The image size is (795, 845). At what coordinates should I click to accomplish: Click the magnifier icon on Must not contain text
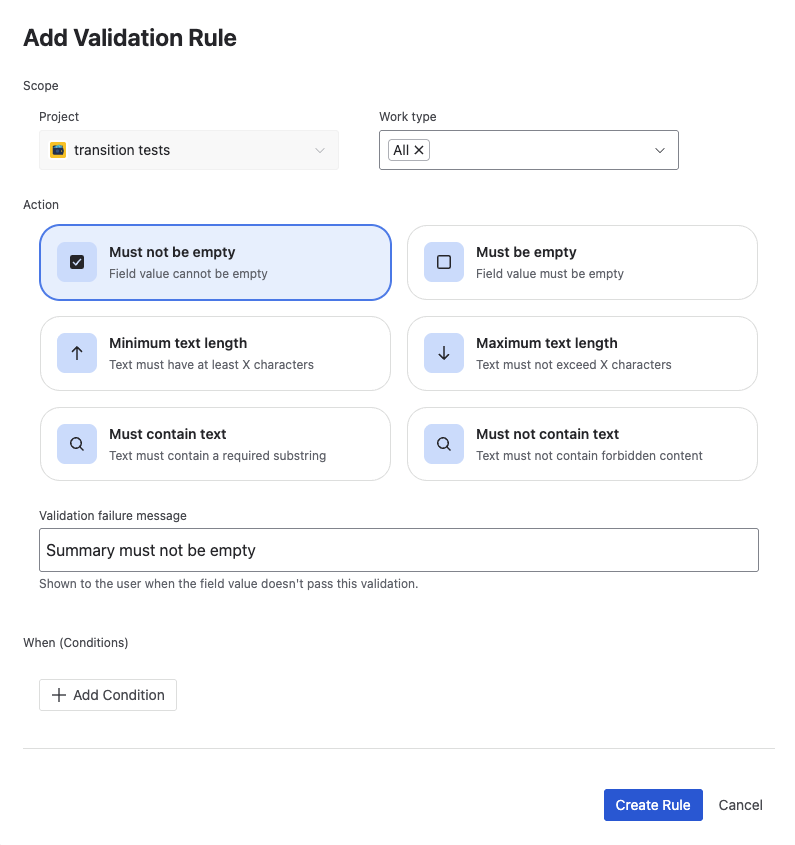click(x=444, y=444)
